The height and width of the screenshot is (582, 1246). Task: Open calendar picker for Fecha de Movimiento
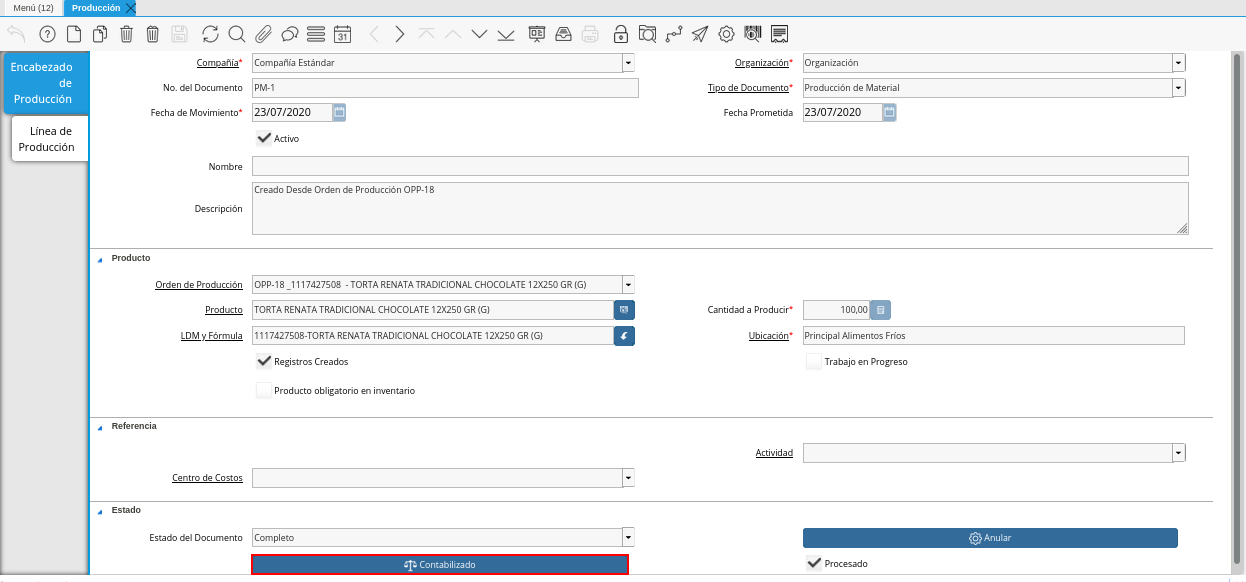click(x=339, y=113)
